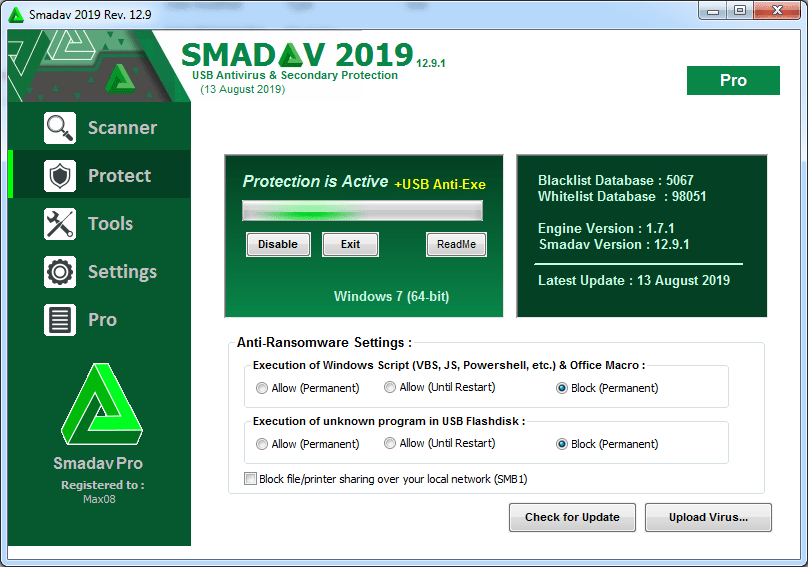The image size is (808, 567).
Task: Click Check for Update button
Action: [x=573, y=517]
